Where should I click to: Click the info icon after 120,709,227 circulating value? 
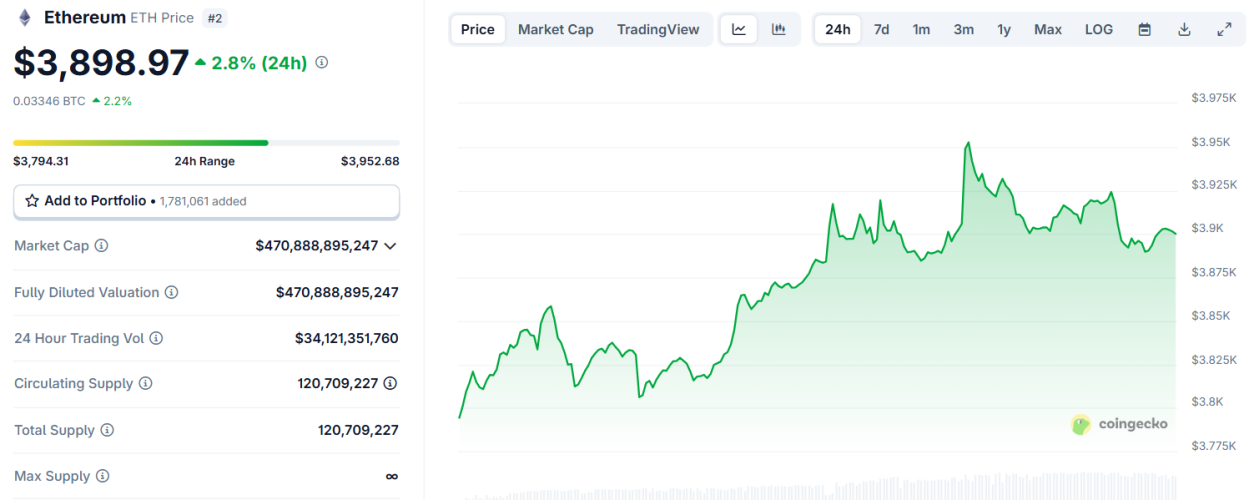[390, 384]
